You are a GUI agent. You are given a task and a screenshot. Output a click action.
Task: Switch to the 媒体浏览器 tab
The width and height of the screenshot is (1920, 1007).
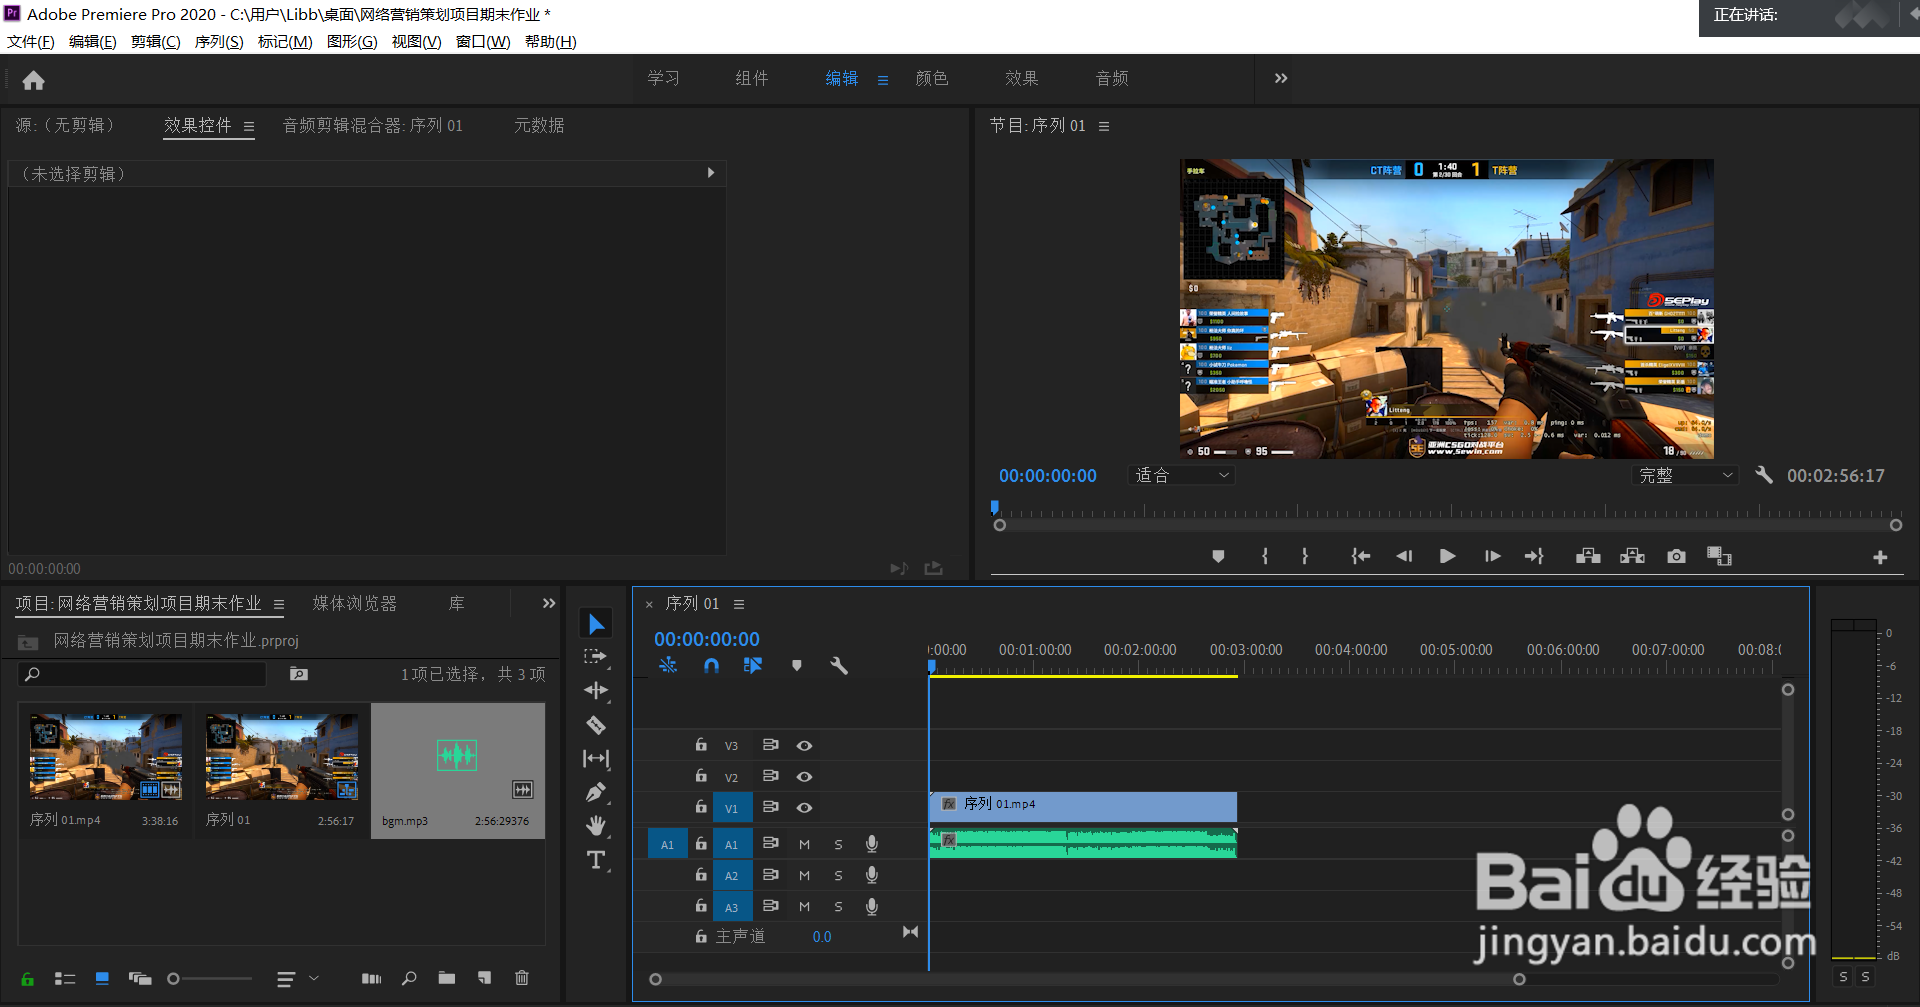tap(354, 604)
